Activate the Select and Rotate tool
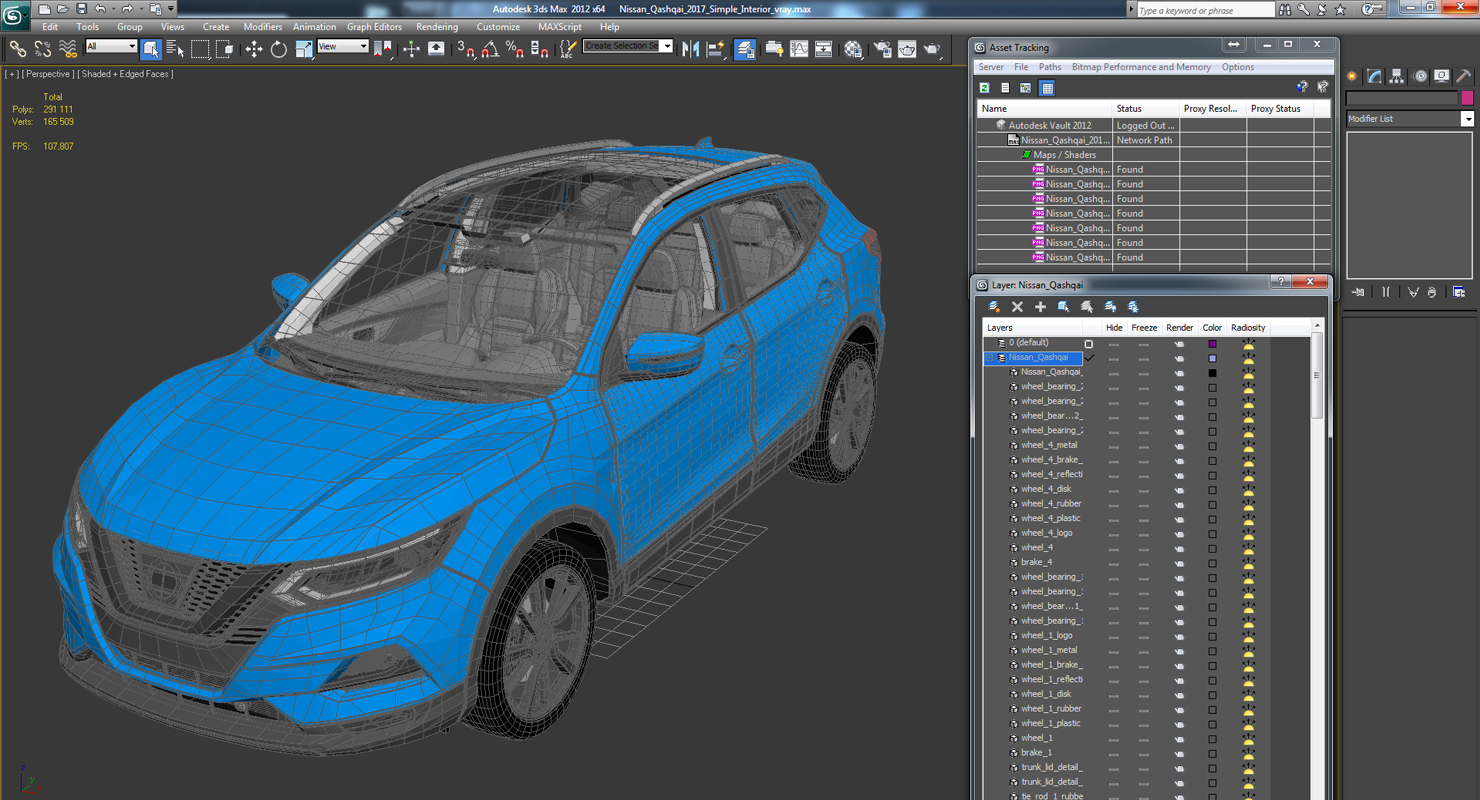The height and width of the screenshot is (800, 1480). (x=279, y=48)
